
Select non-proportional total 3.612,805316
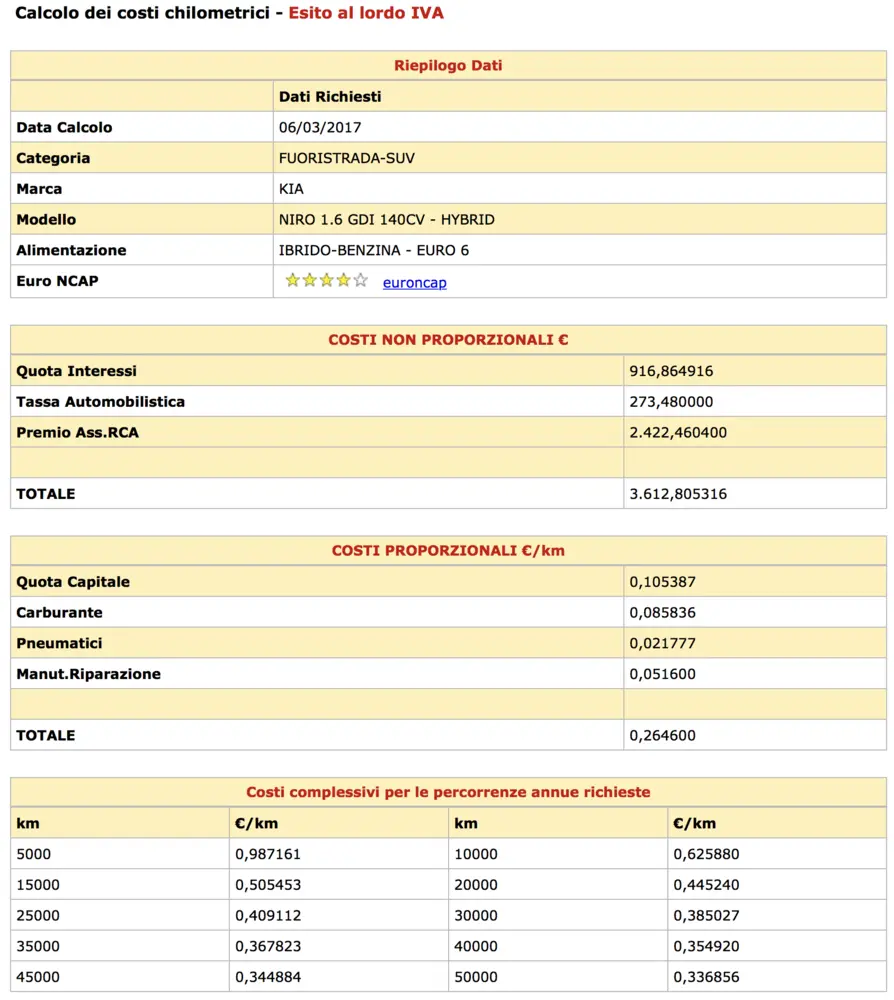[x=678, y=494]
